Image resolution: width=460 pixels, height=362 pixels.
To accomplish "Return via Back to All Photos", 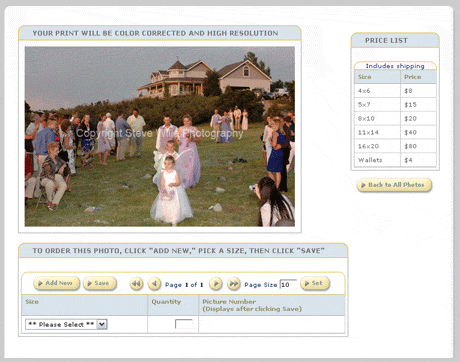I will pos(394,185).
